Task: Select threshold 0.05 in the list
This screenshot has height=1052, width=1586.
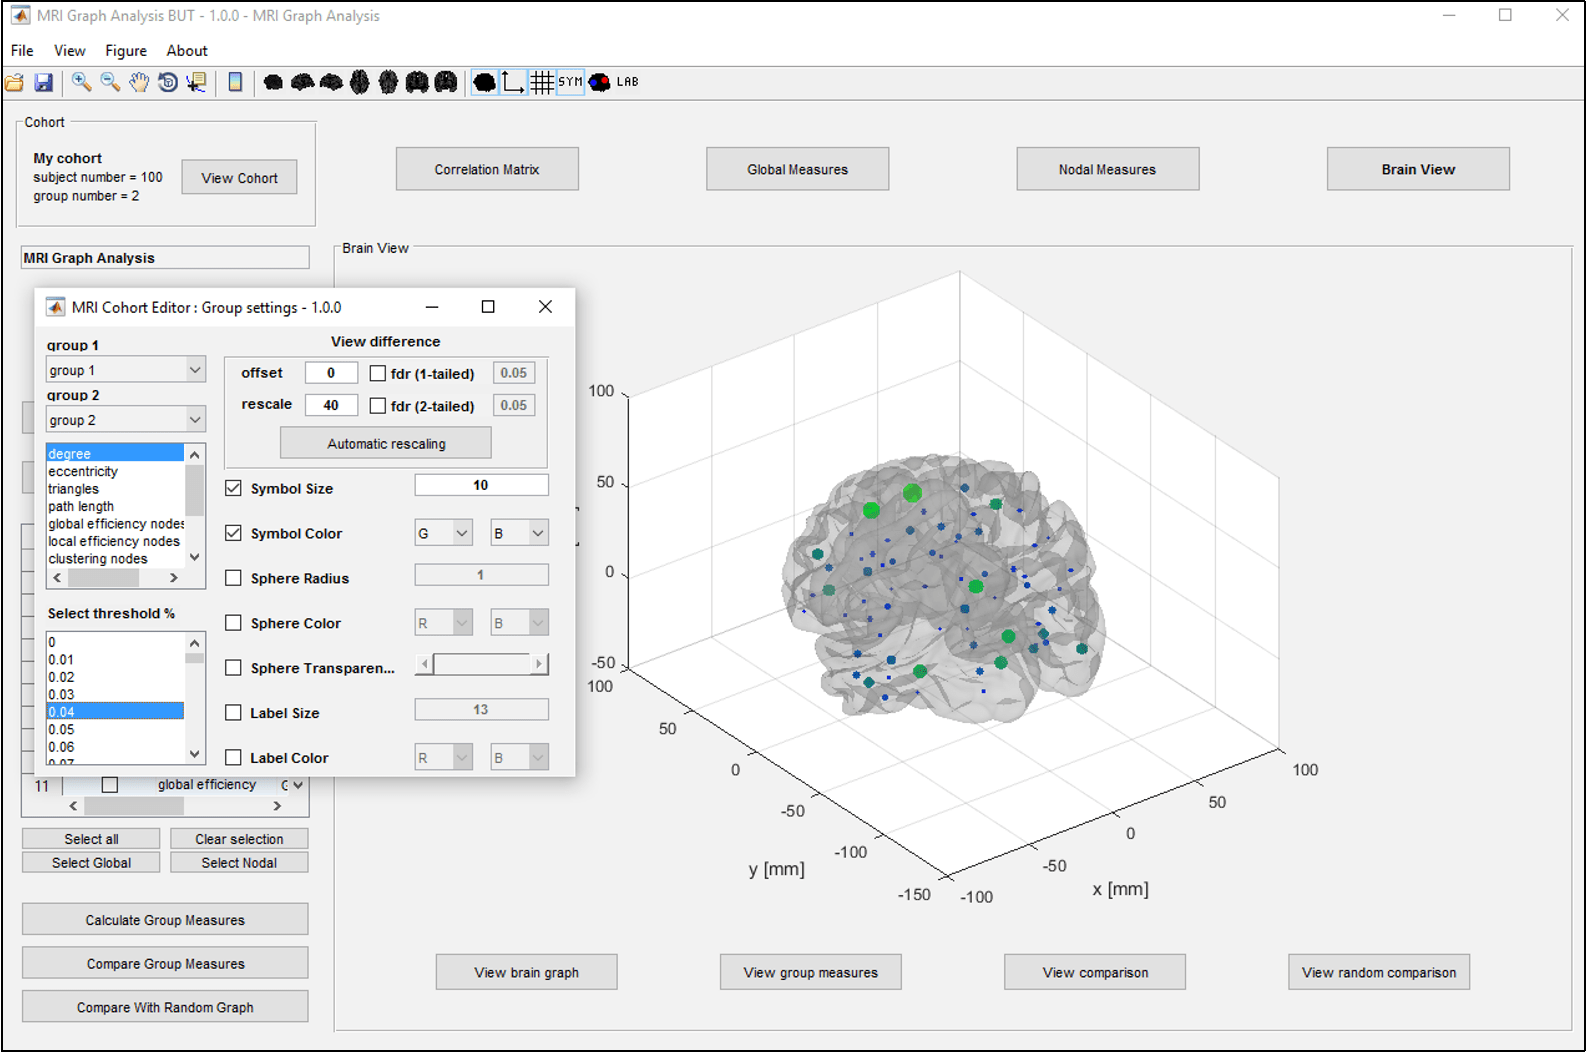Action: 115,729
